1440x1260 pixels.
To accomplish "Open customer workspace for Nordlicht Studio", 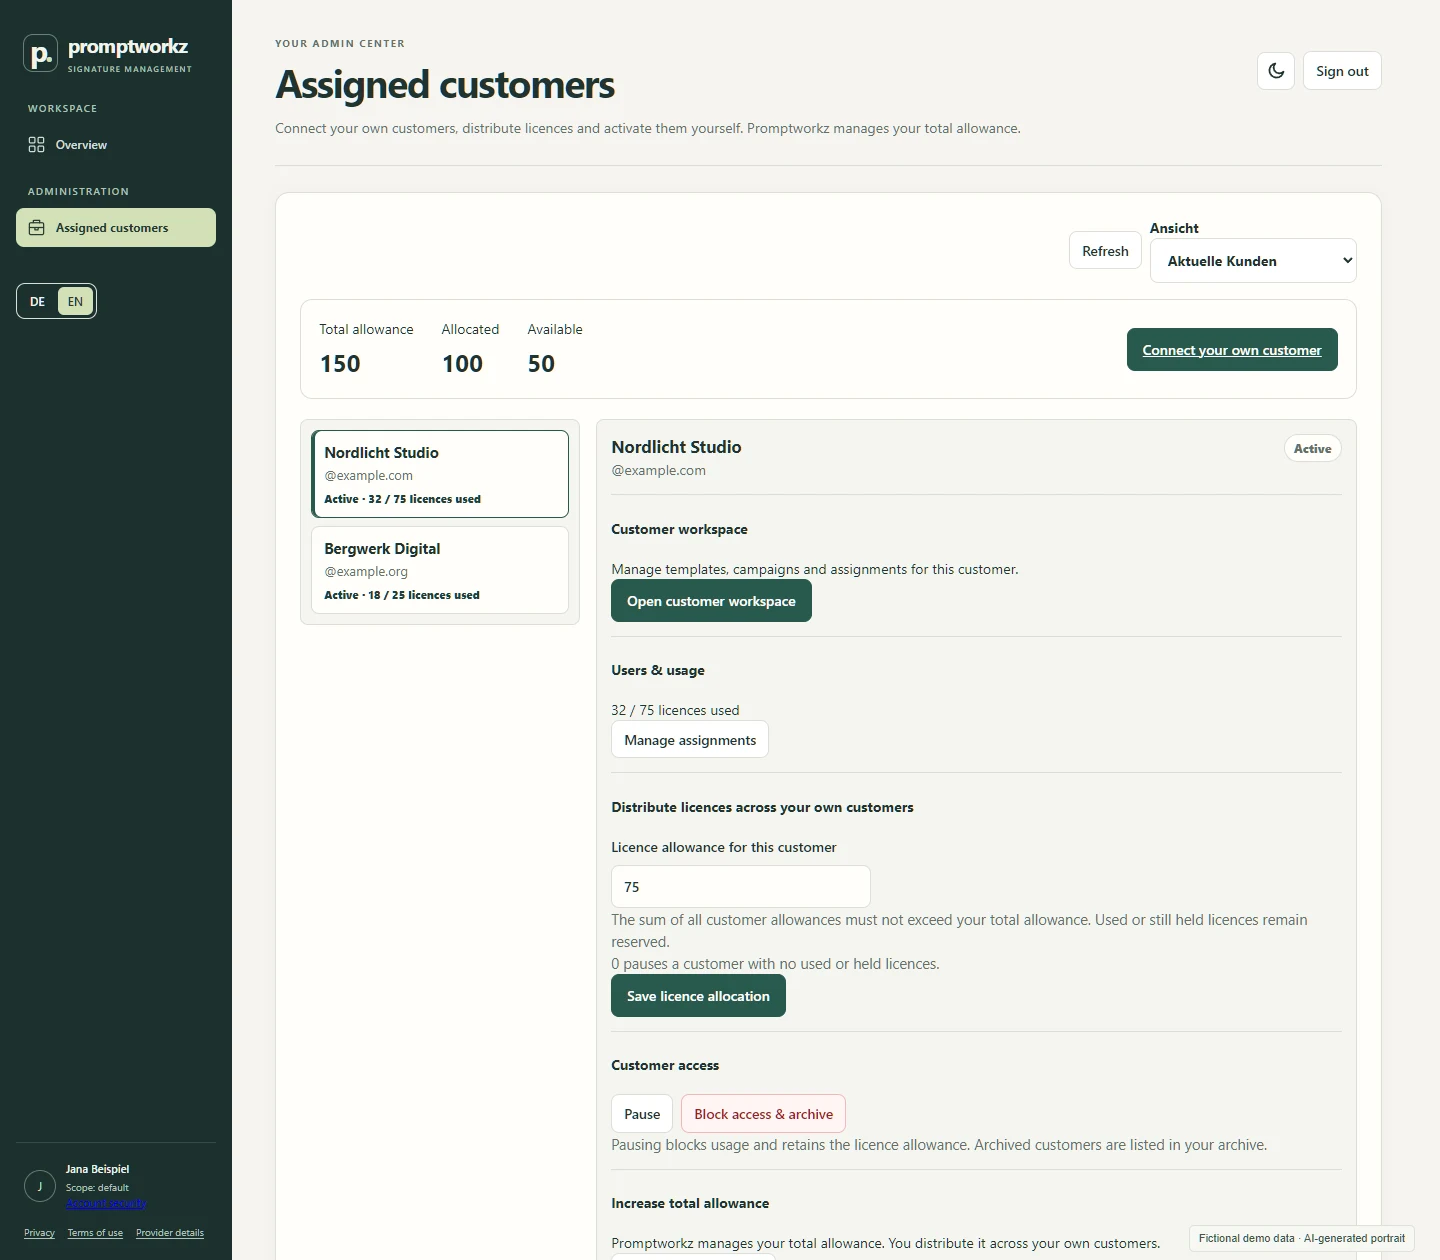I will [x=711, y=601].
